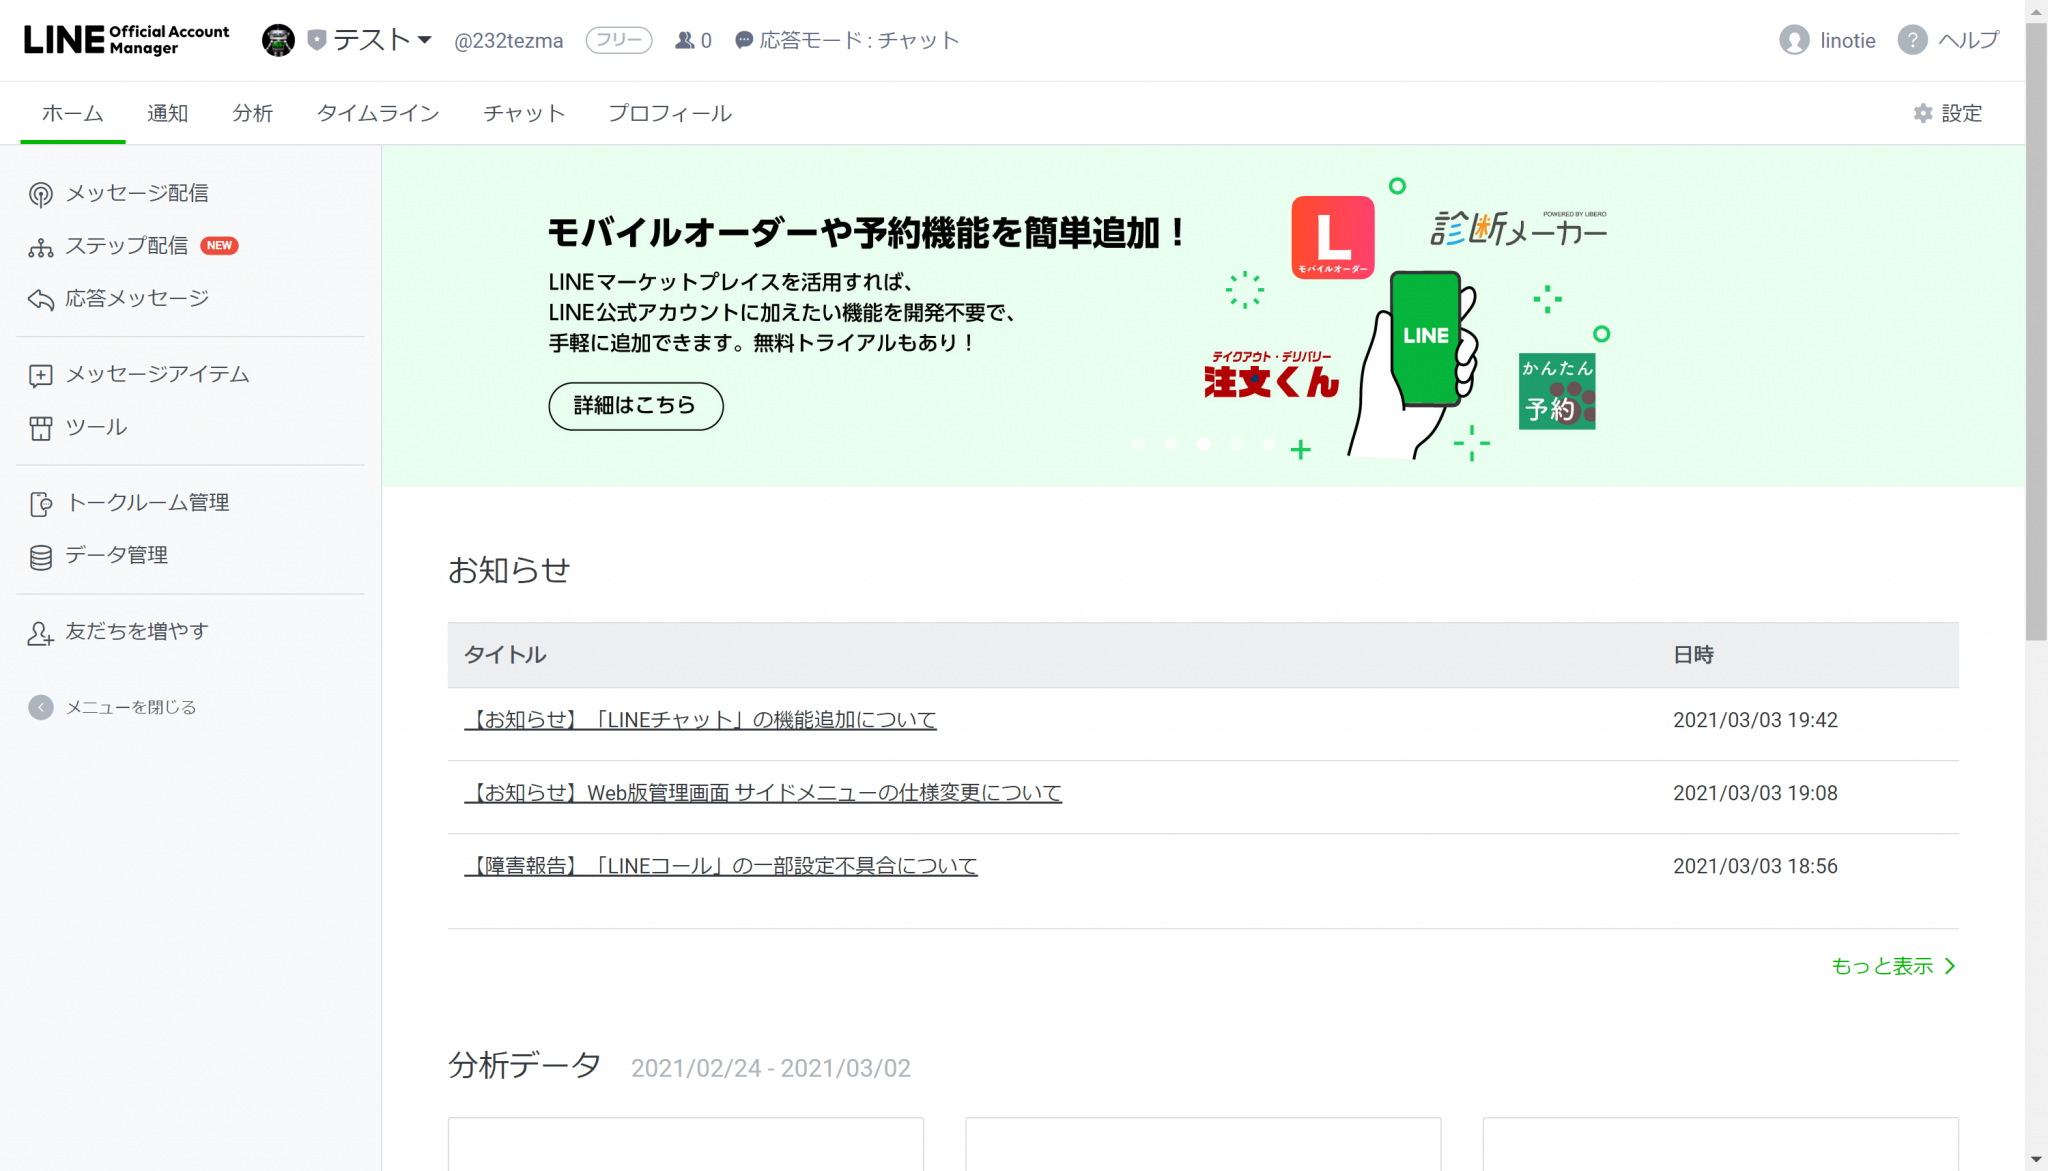The height and width of the screenshot is (1171, 2048).
Task: Click the 応答メッセージ reply arrow icon
Action: click(x=40, y=299)
